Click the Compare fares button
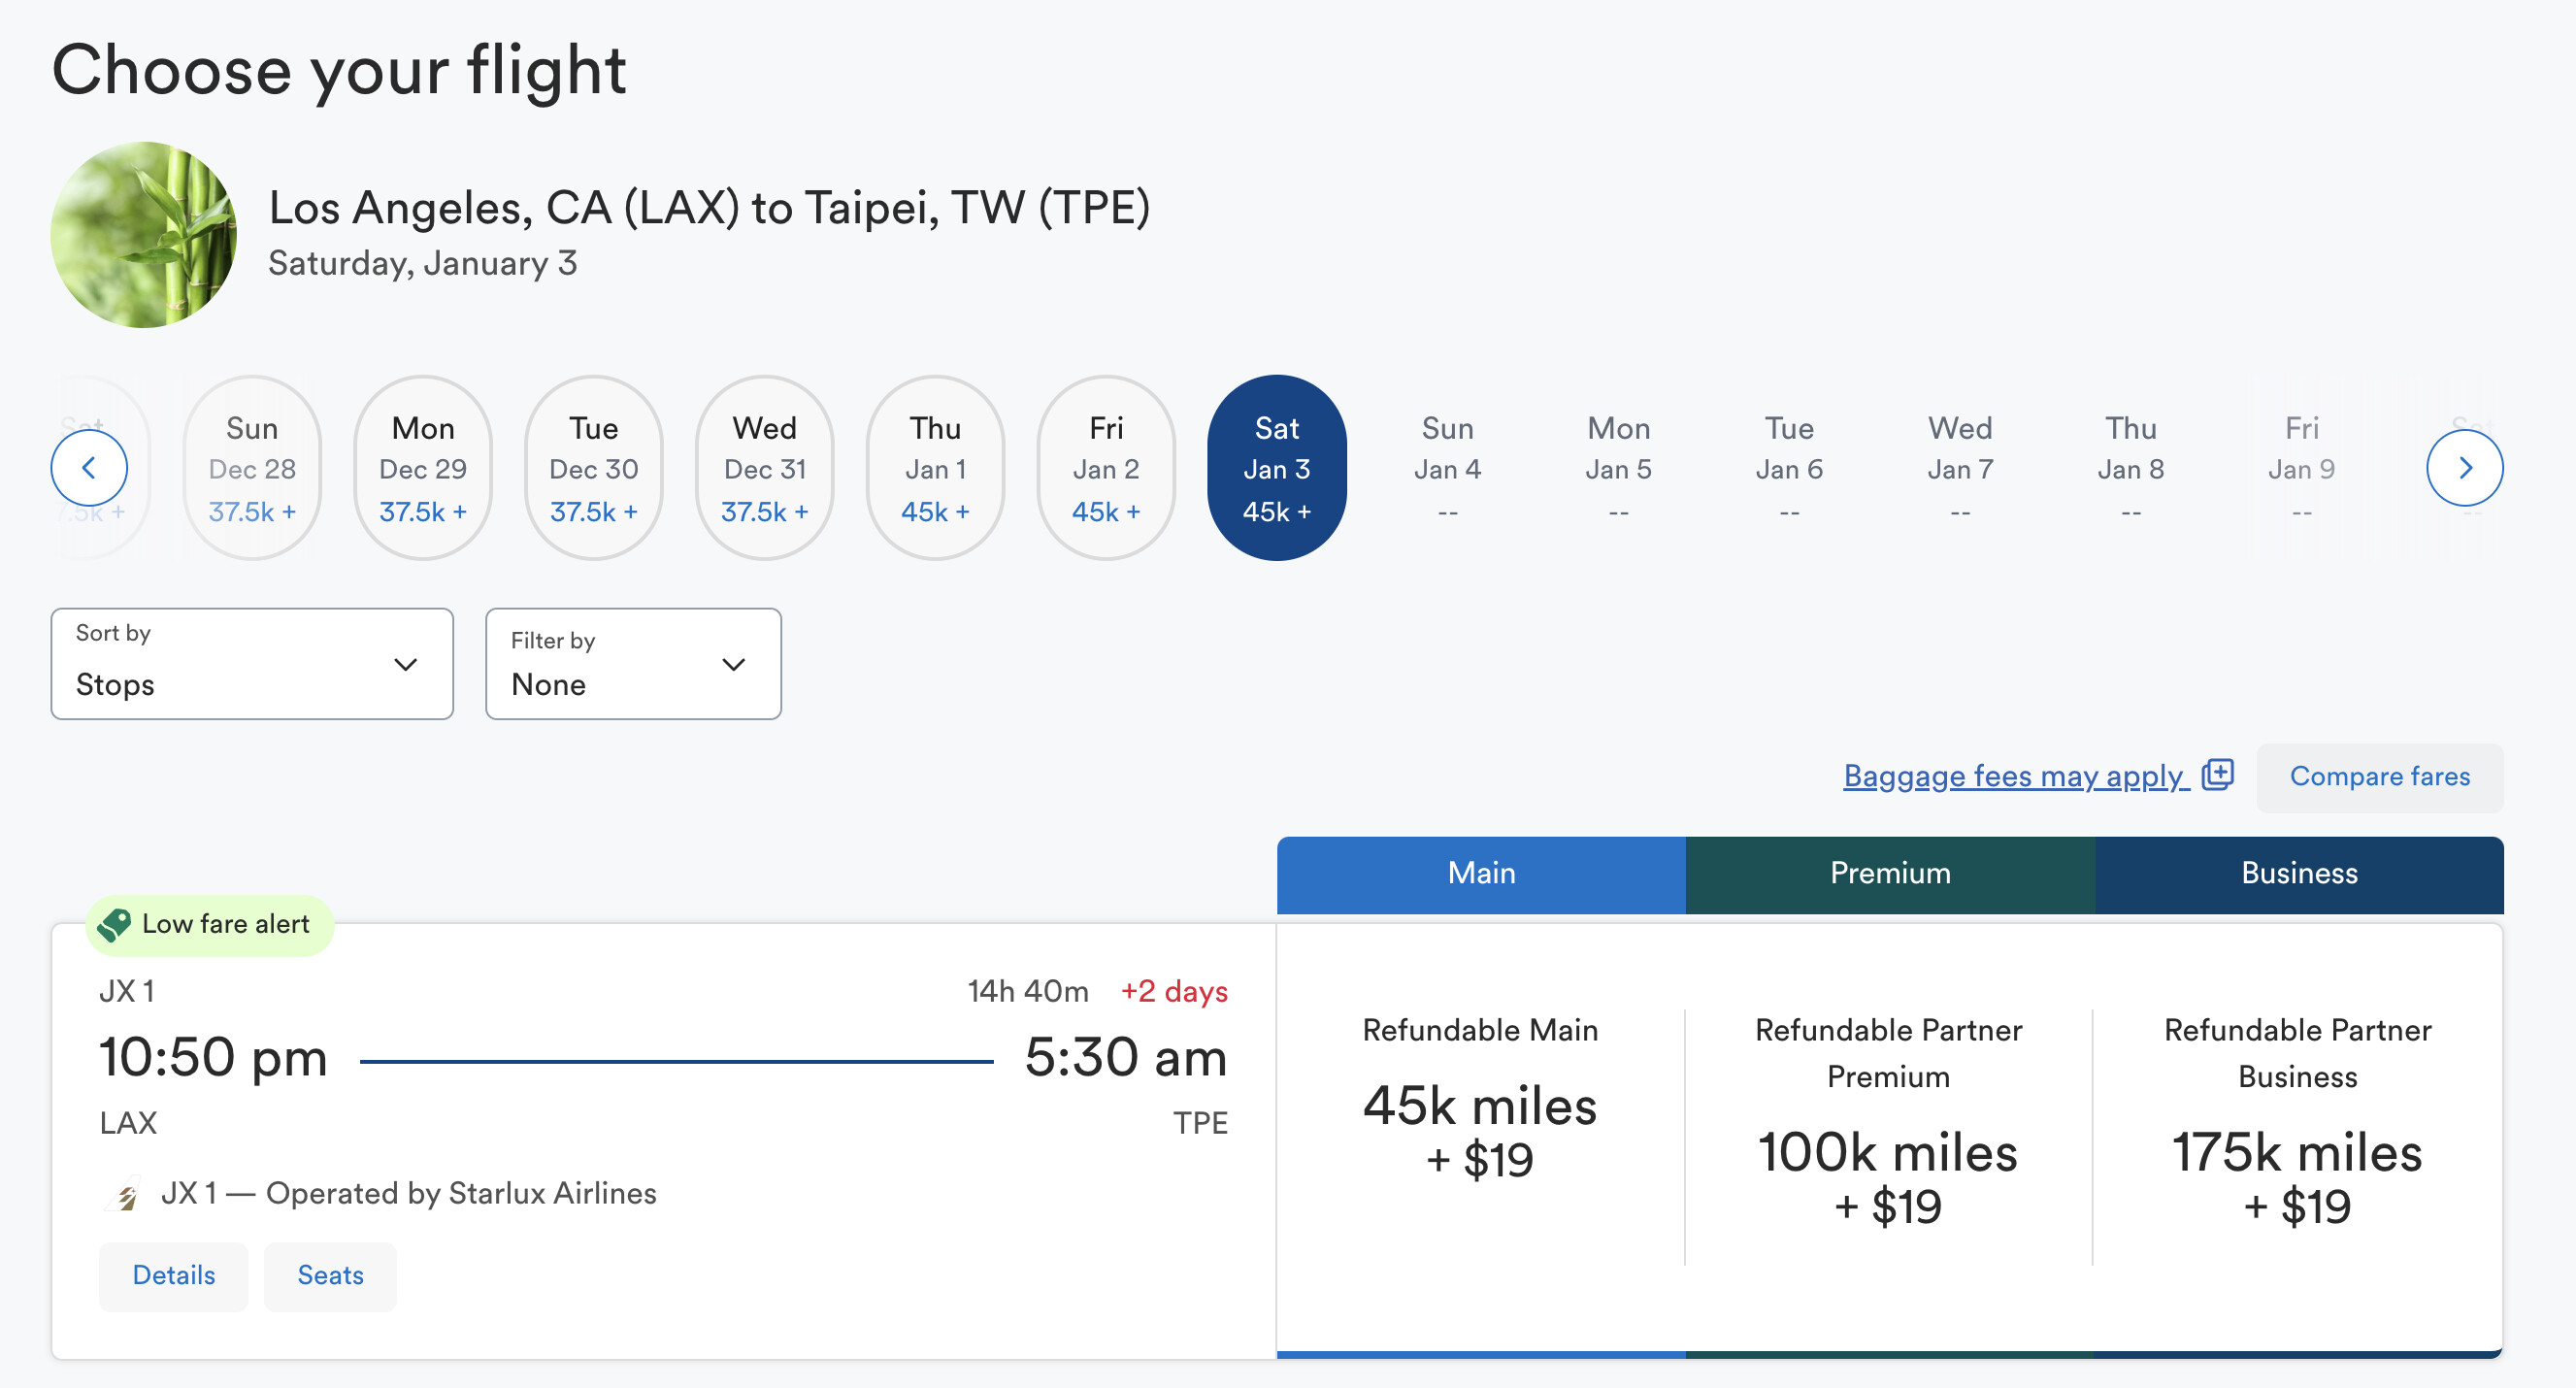2576x1388 pixels. point(2379,776)
